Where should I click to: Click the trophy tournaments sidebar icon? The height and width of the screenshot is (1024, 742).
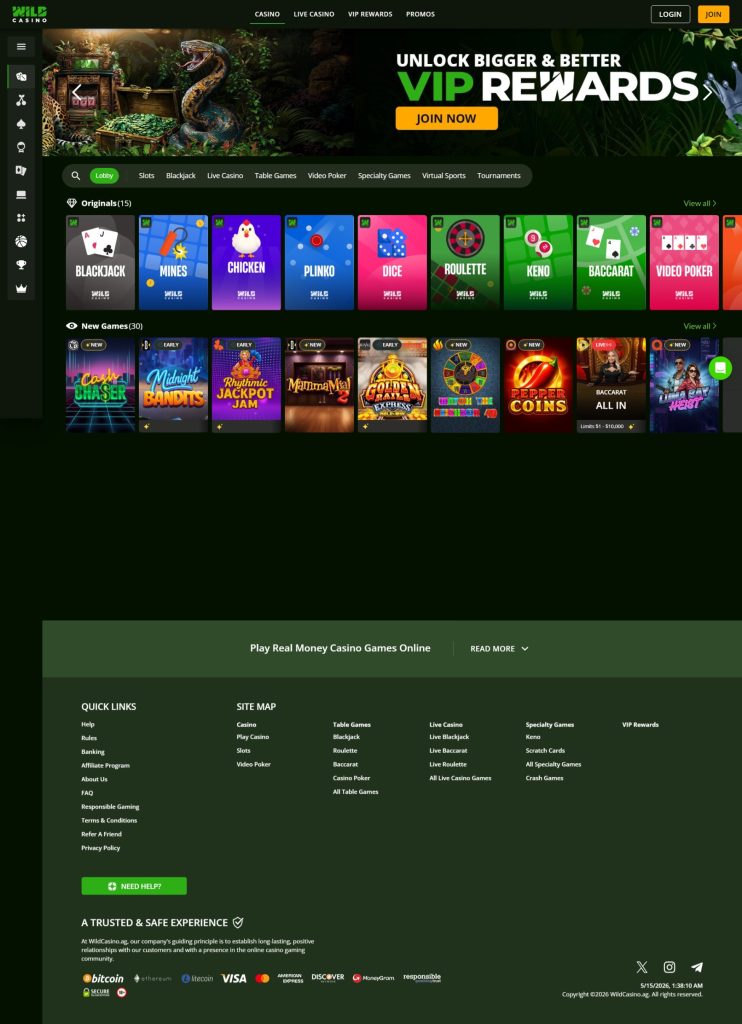pyautogui.click(x=21, y=264)
